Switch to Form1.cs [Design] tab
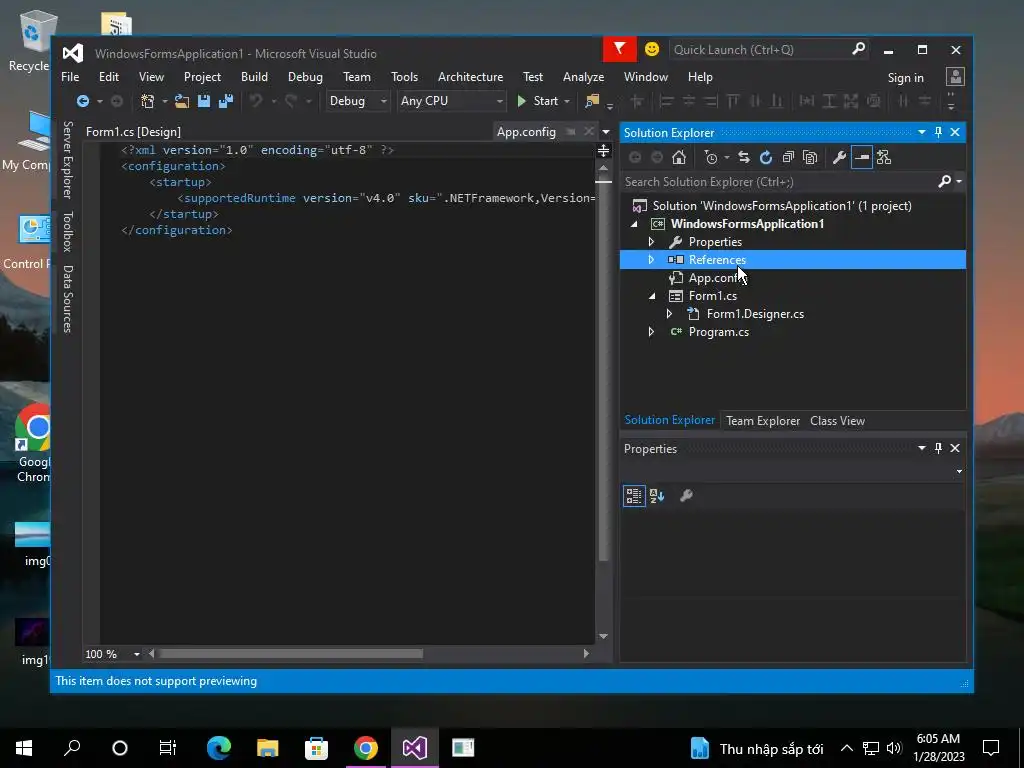This screenshot has width=1024, height=768. (133, 132)
